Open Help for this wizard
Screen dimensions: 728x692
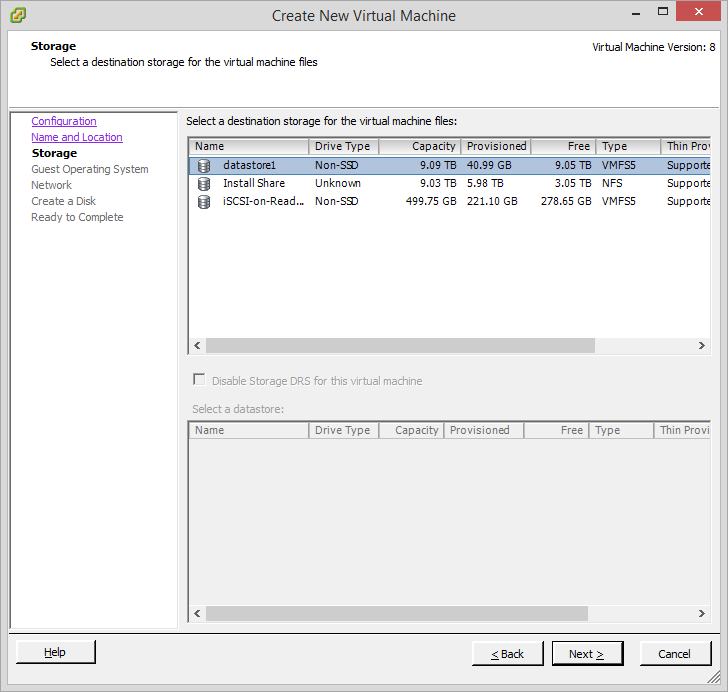coord(56,653)
